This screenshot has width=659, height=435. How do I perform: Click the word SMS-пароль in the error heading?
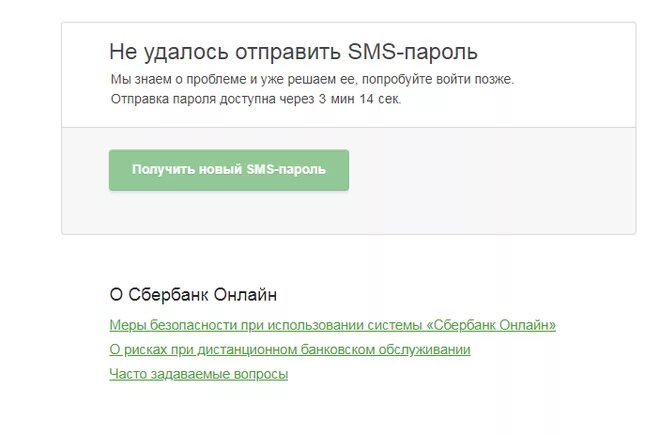click(x=412, y=52)
